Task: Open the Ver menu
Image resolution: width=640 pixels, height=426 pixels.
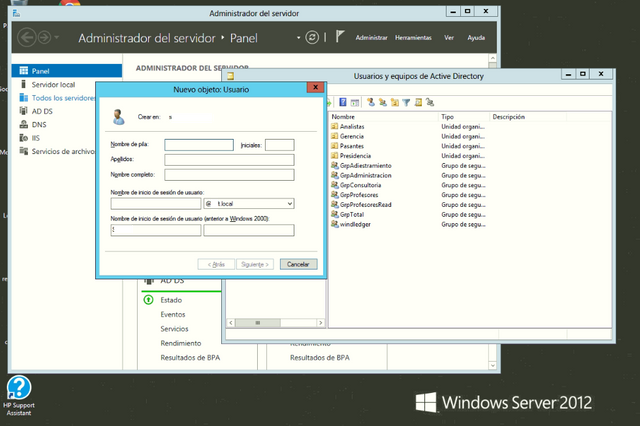Action: click(x=449, y=38)
